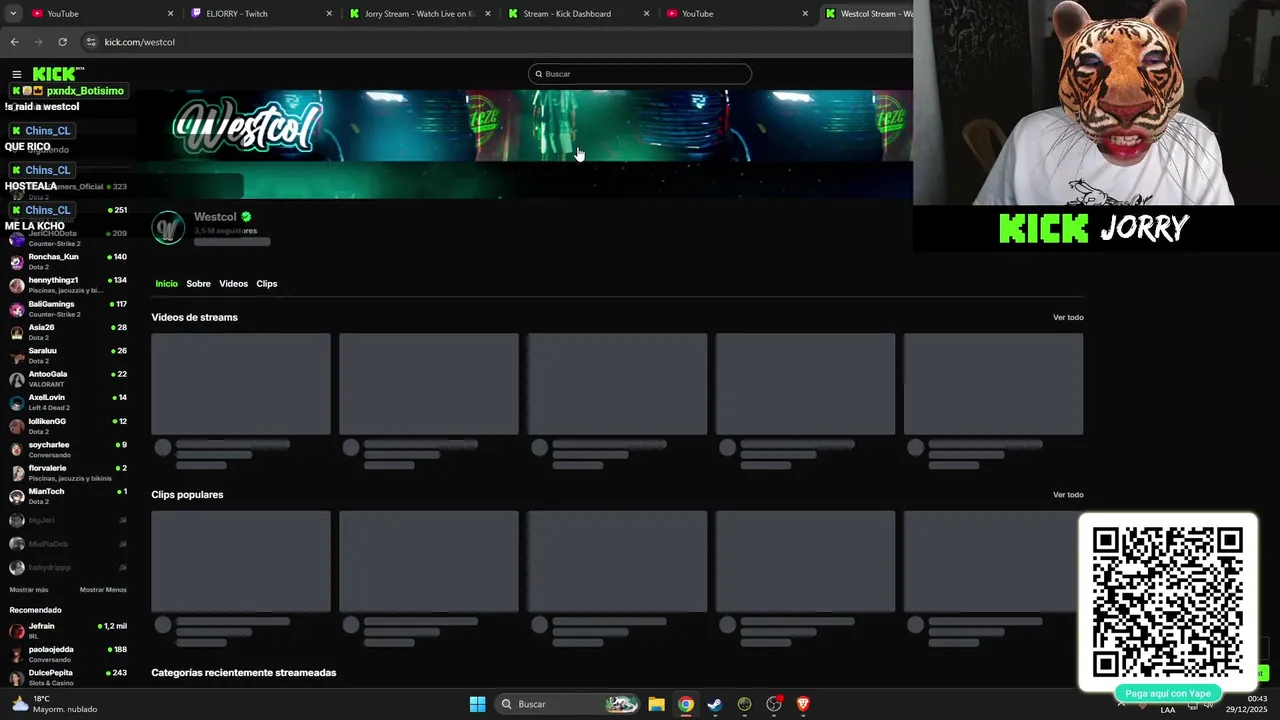Viewport: 1280px width, 720px height.
Task: Click the Westcol channel name
Action: tap(215, 217)
